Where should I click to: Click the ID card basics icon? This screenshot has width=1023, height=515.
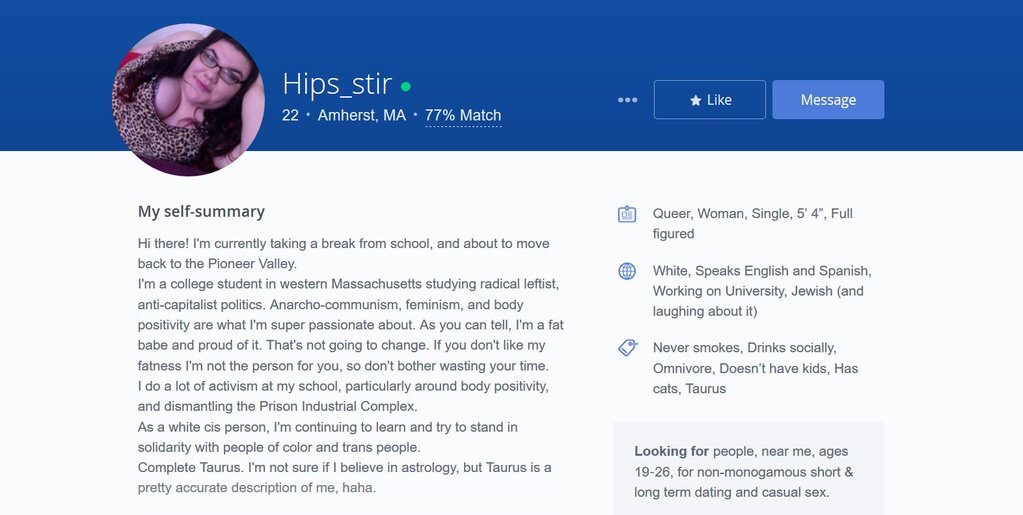tap(627, 214)
